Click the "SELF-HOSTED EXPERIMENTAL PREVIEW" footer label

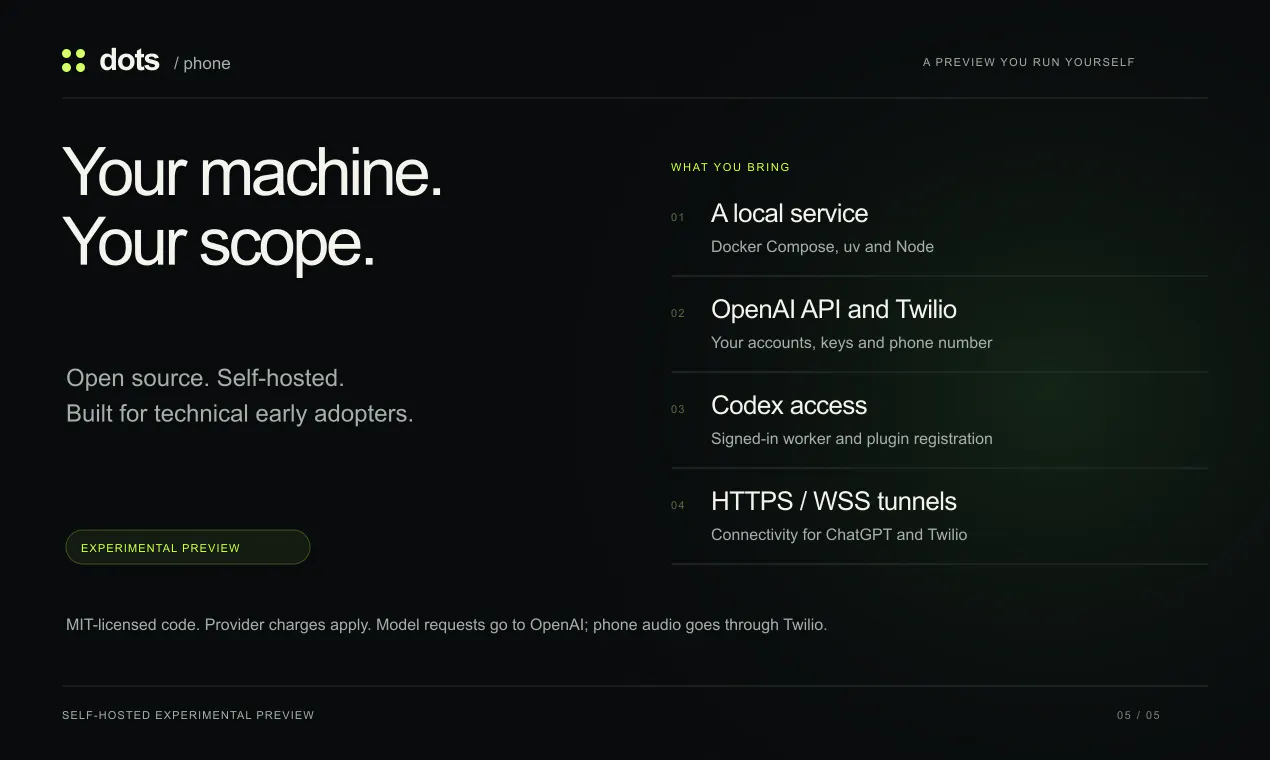[x=188, y=715]
